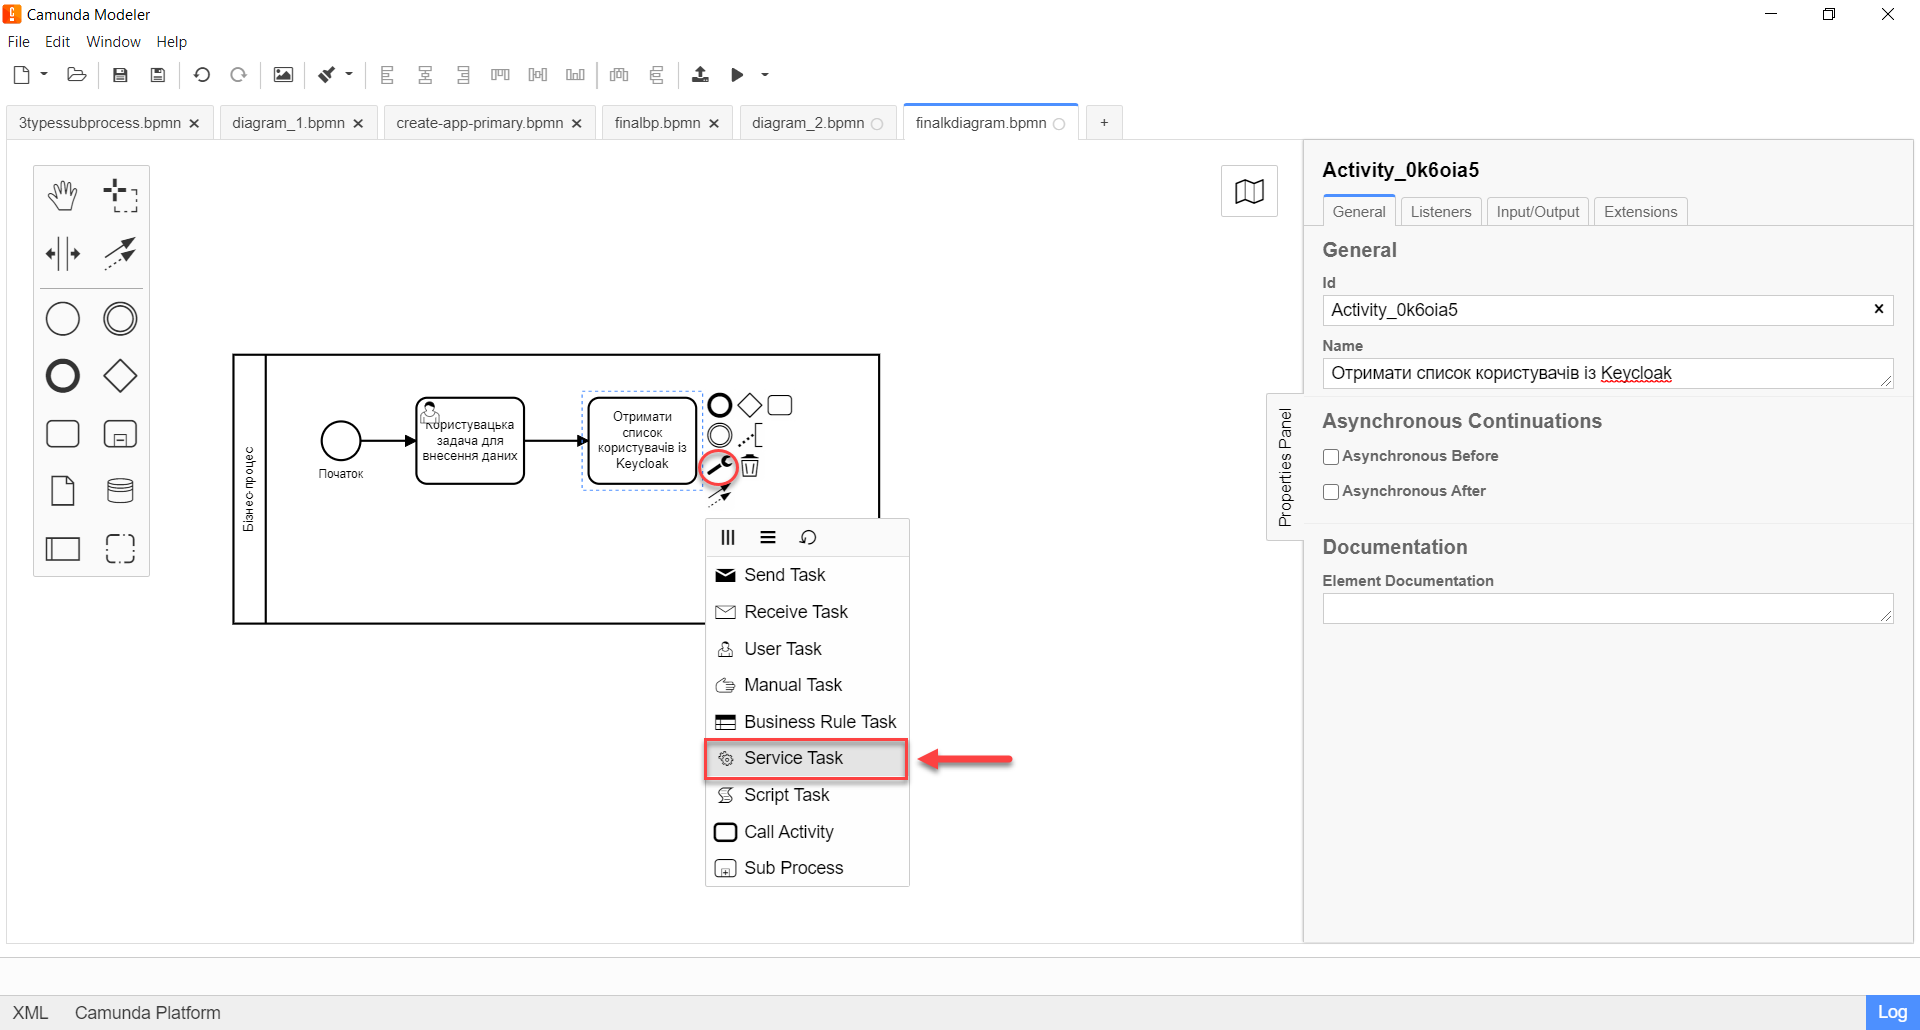Save diagram with toolbar save icon
Image resolution: width=1920 pixels, height=1030 pixels.
point(120,75)
